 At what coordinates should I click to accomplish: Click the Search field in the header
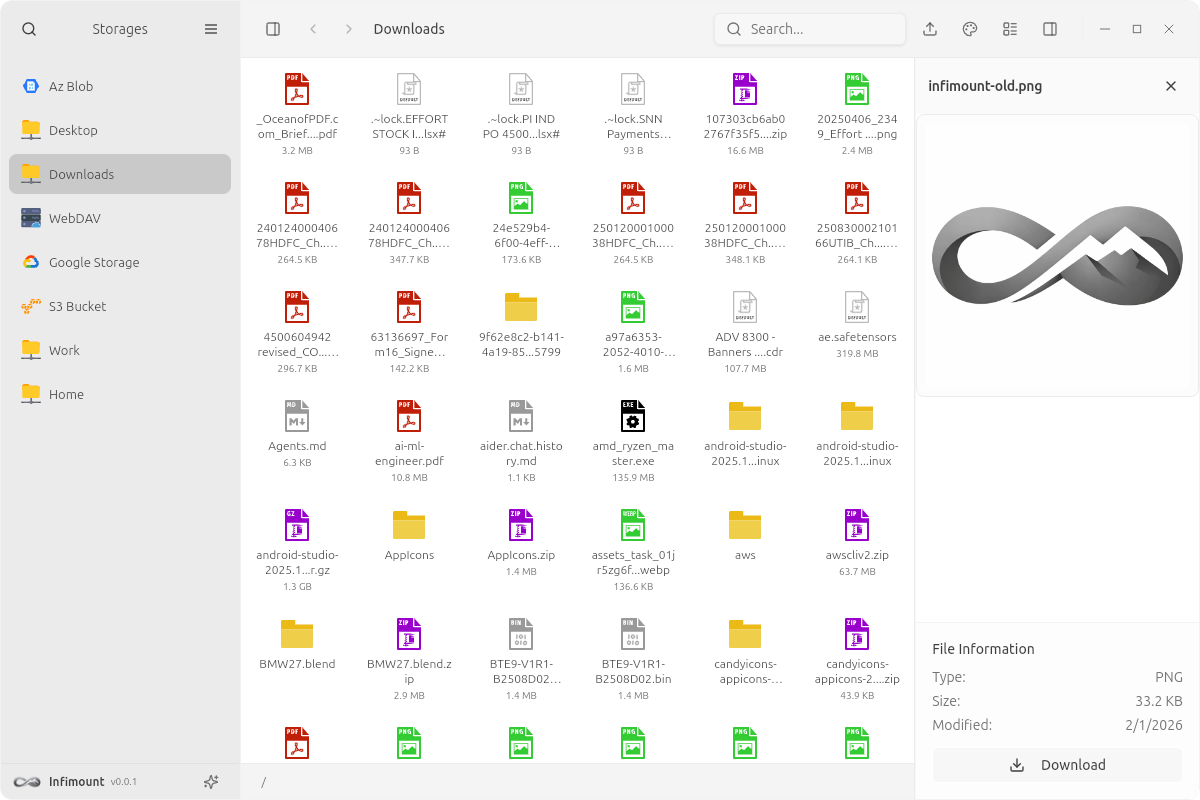click(x=810, y=29)
